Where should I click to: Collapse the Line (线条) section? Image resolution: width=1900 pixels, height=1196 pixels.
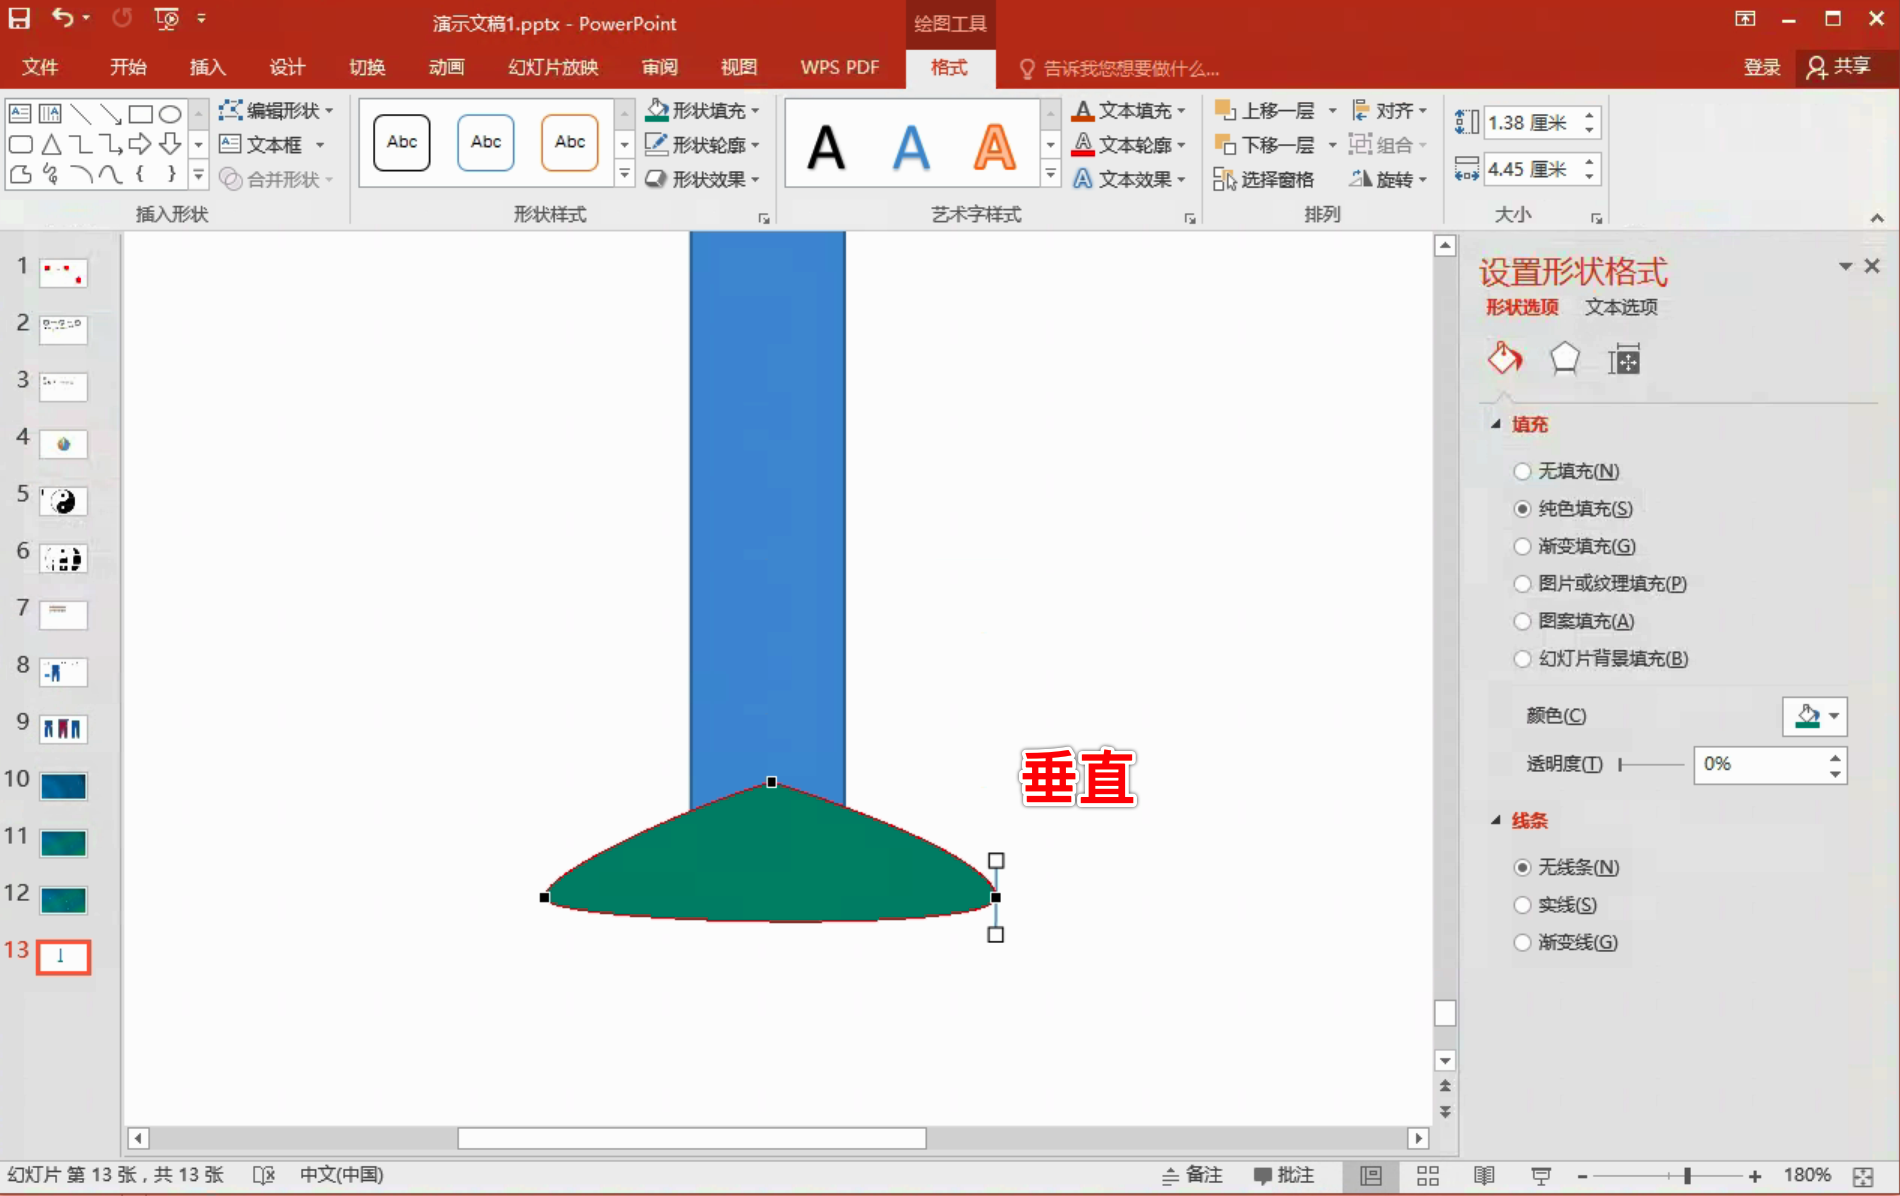(1497, 820)
